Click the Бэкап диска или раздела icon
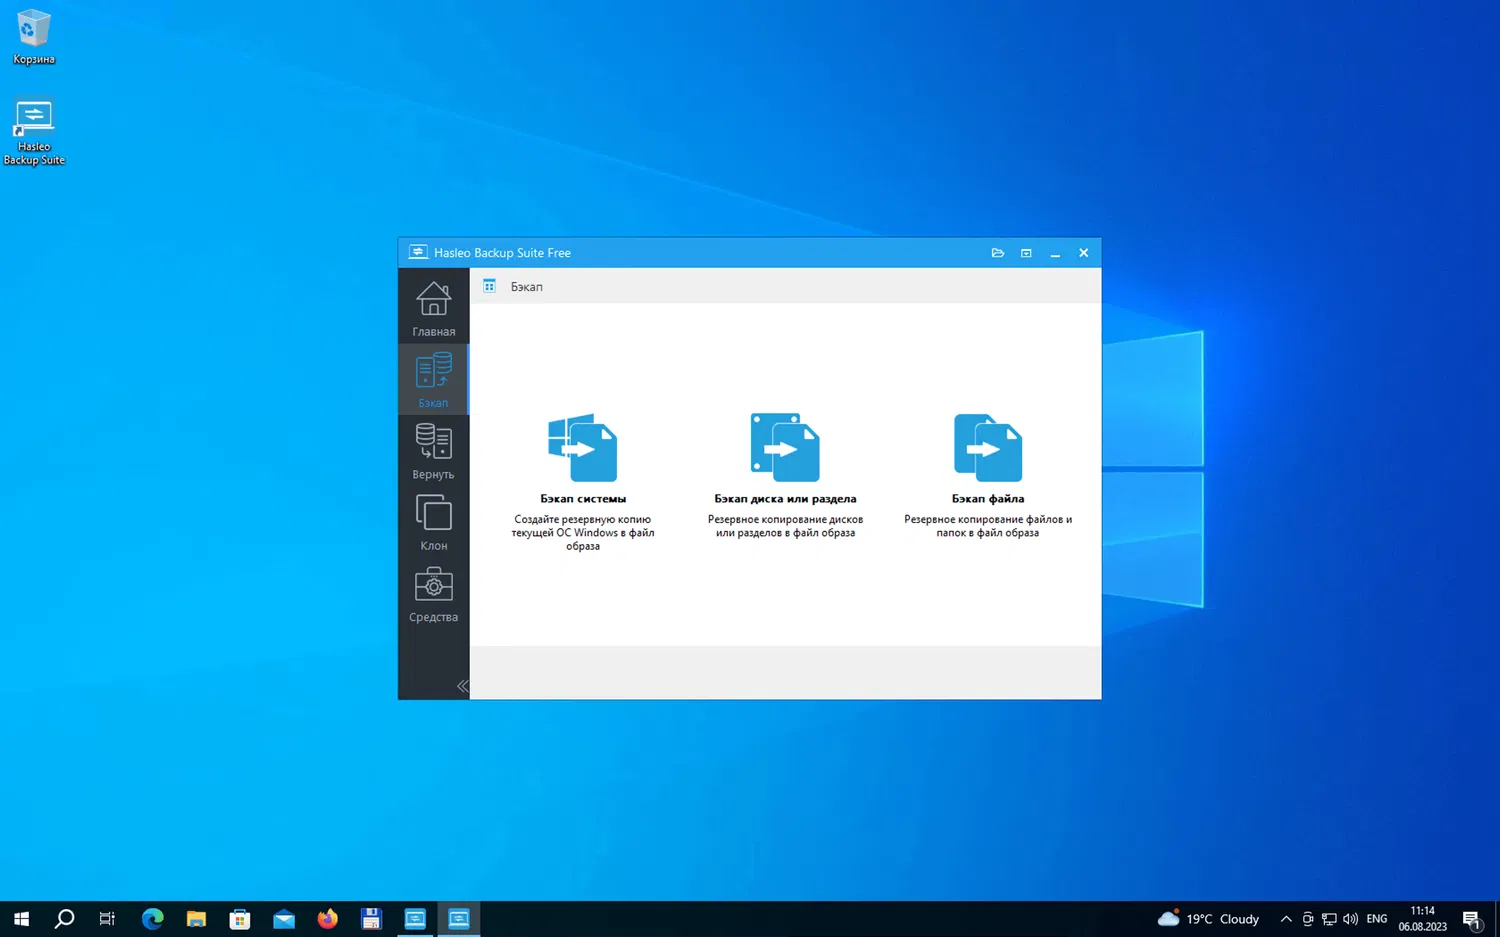Image resolution: width=1500 pixels, height=937 pixels. (785, 448)
